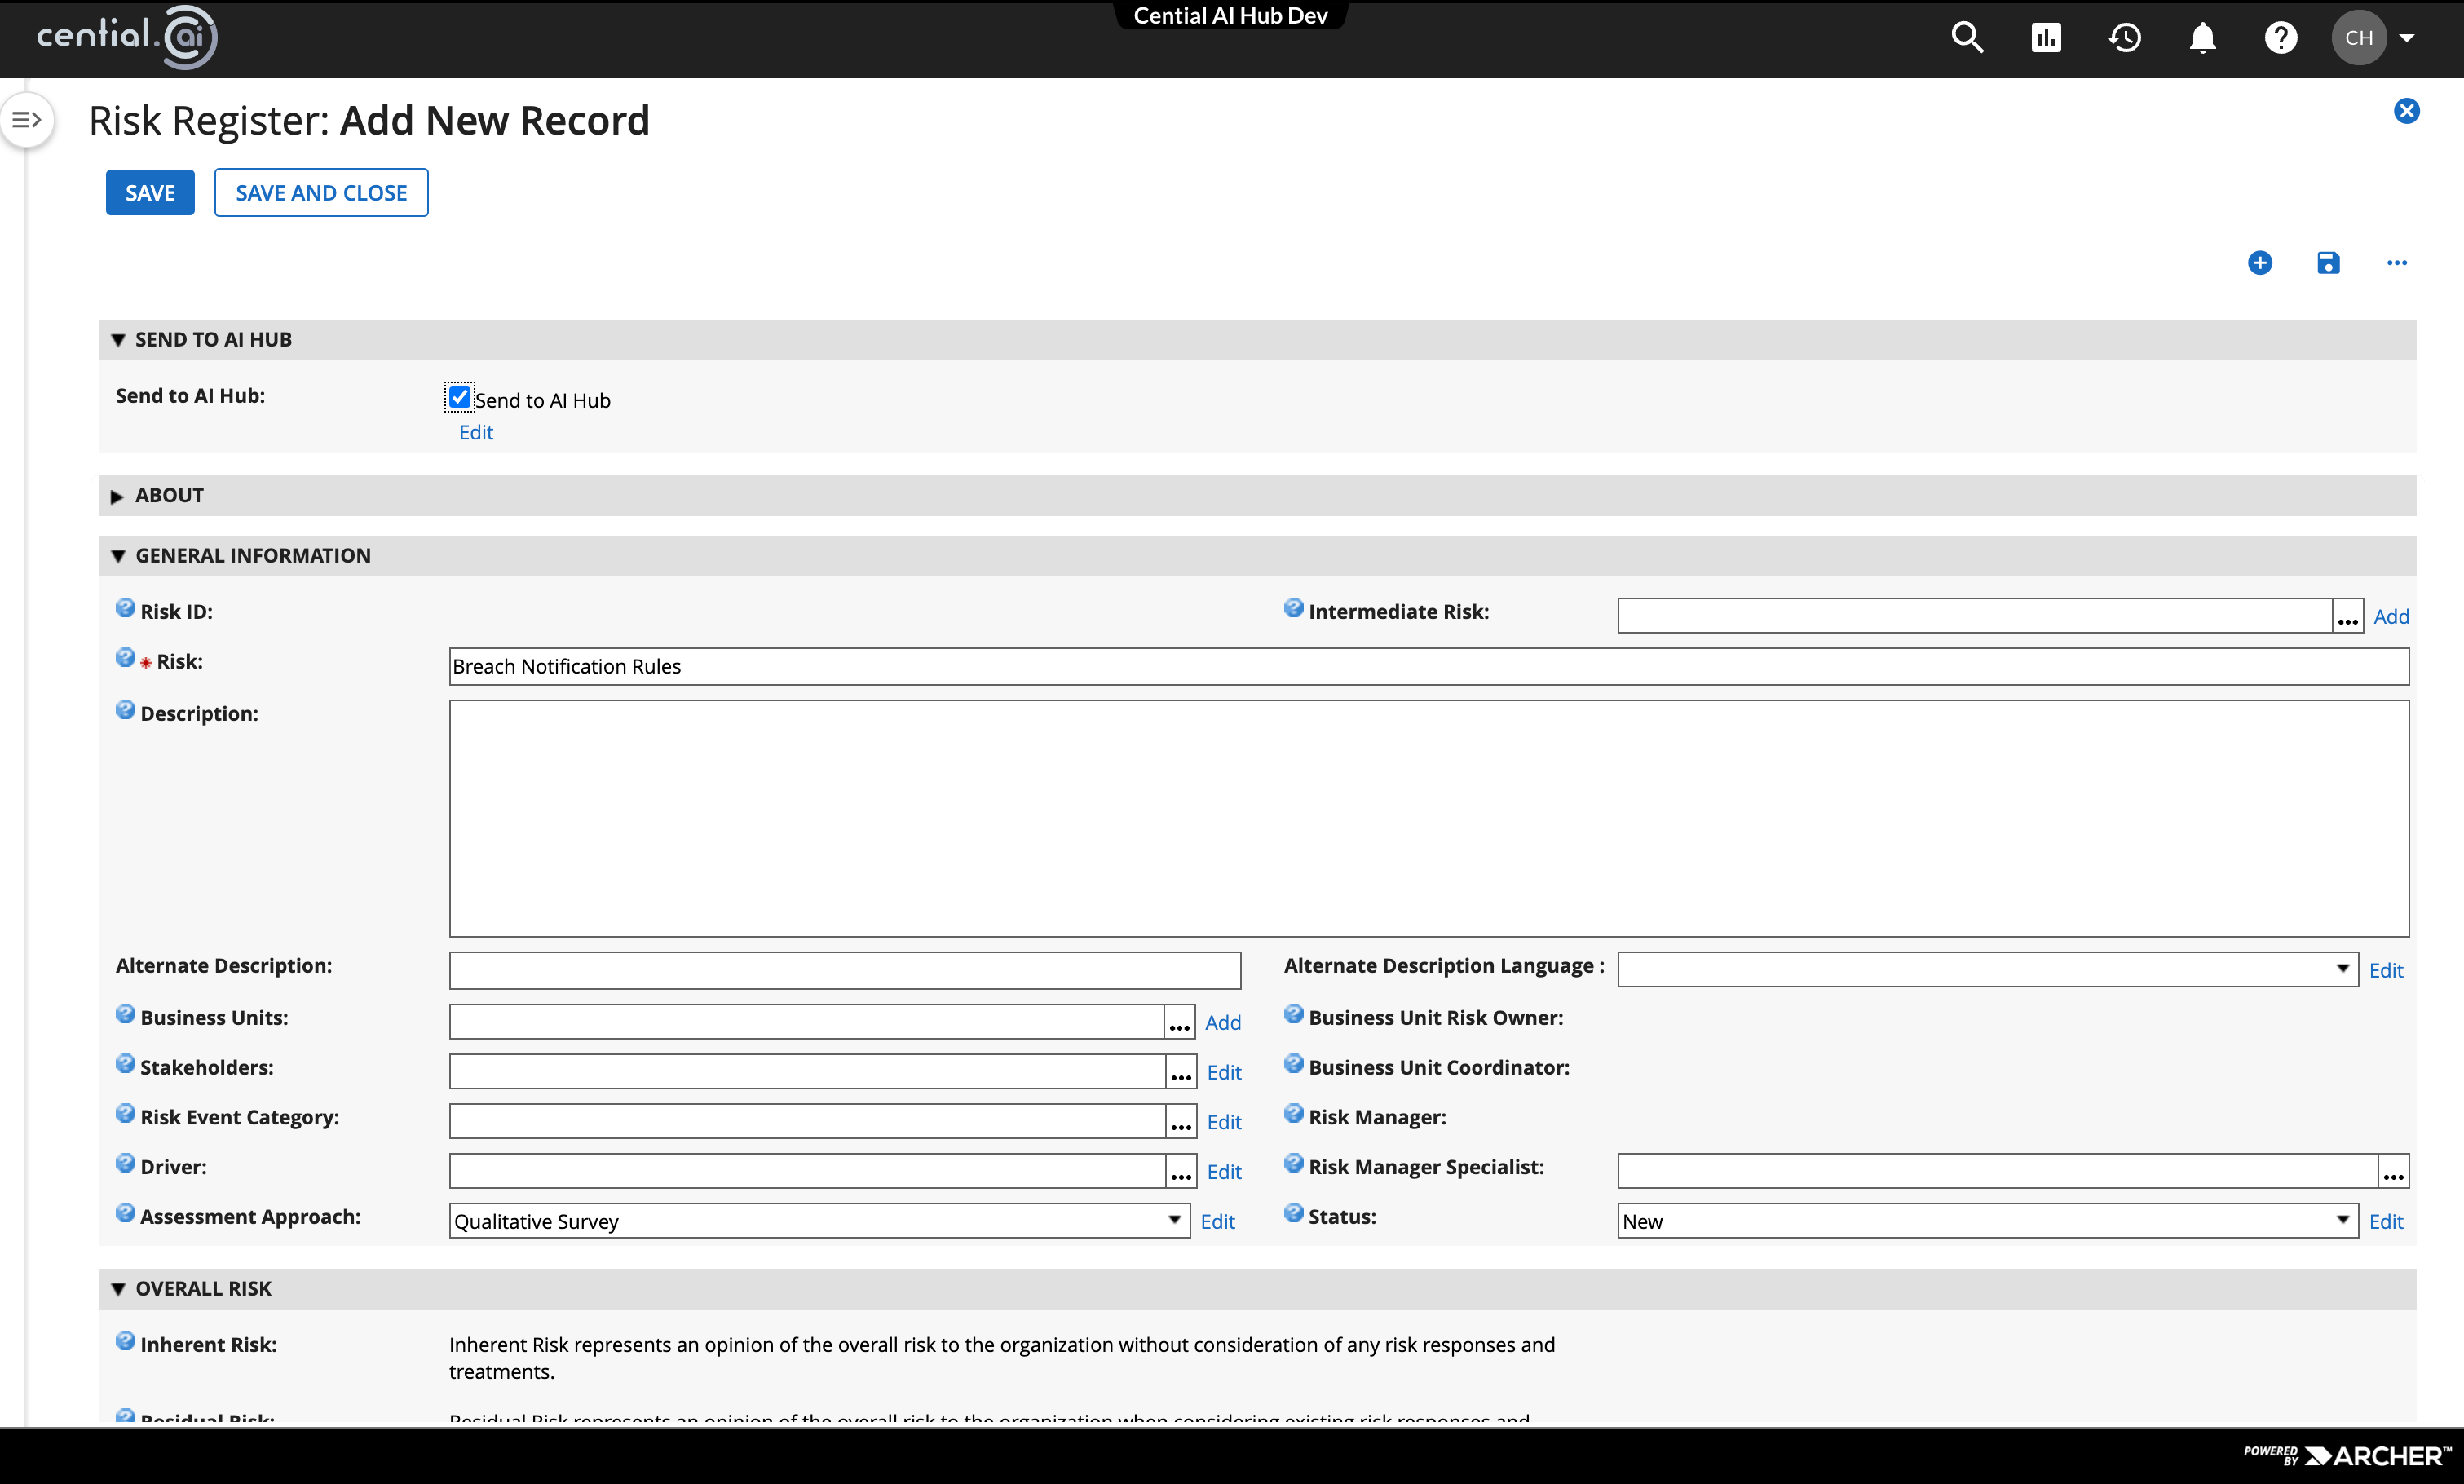Expand the left navigation menu toggle
Image resolution: width=2464 pixels, height=1484 pixels.
(26, 120)
